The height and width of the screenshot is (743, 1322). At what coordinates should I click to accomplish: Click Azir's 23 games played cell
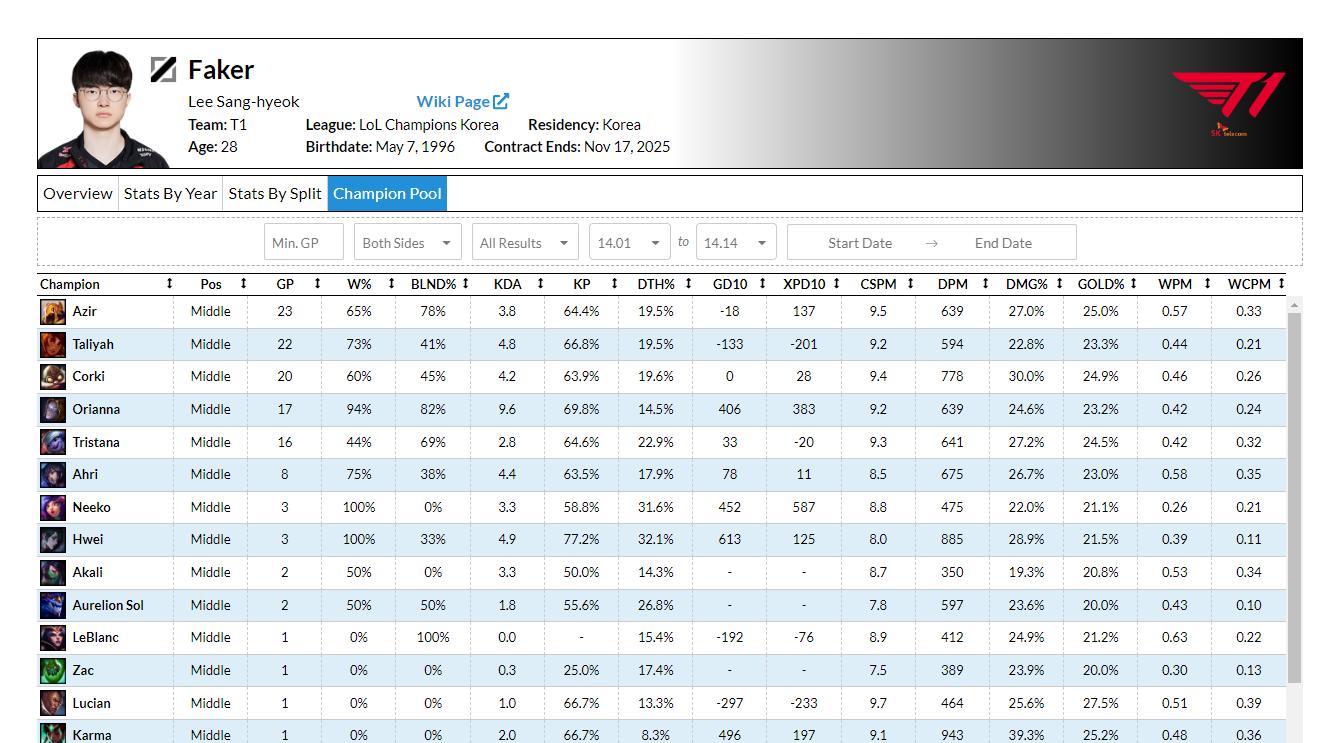[x=285, y=311]
